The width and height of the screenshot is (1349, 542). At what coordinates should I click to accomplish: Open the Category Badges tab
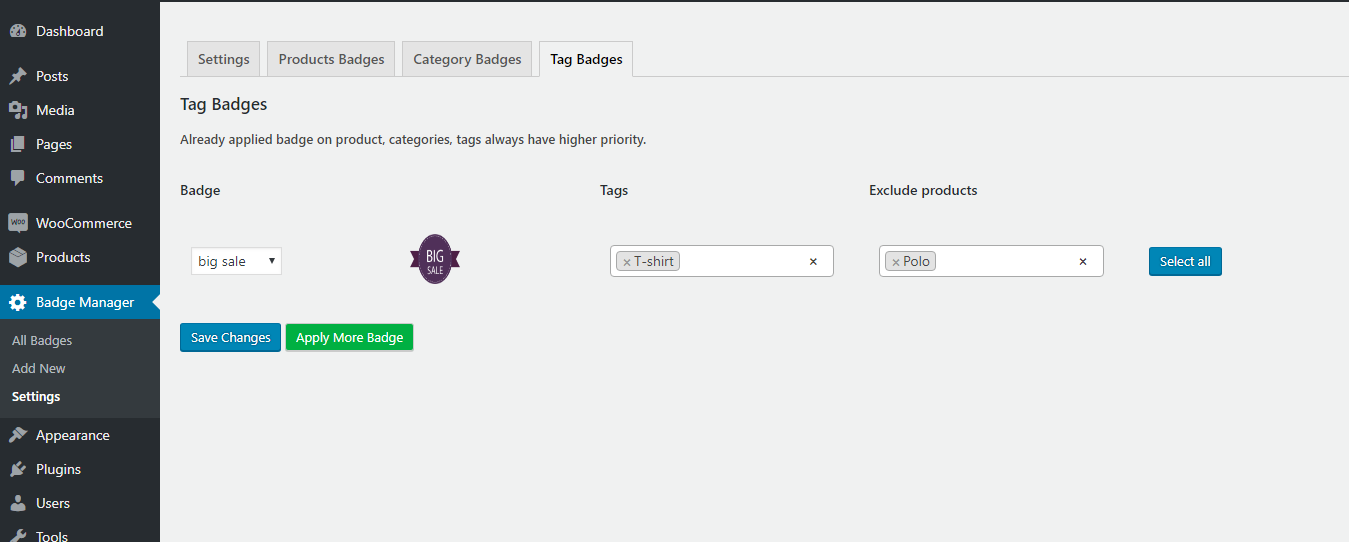pos(467,59)
